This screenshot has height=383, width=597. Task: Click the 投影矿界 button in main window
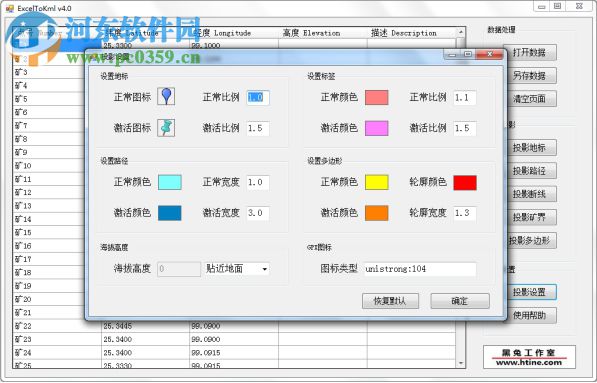pyautogui.click(x=530, y=217)
